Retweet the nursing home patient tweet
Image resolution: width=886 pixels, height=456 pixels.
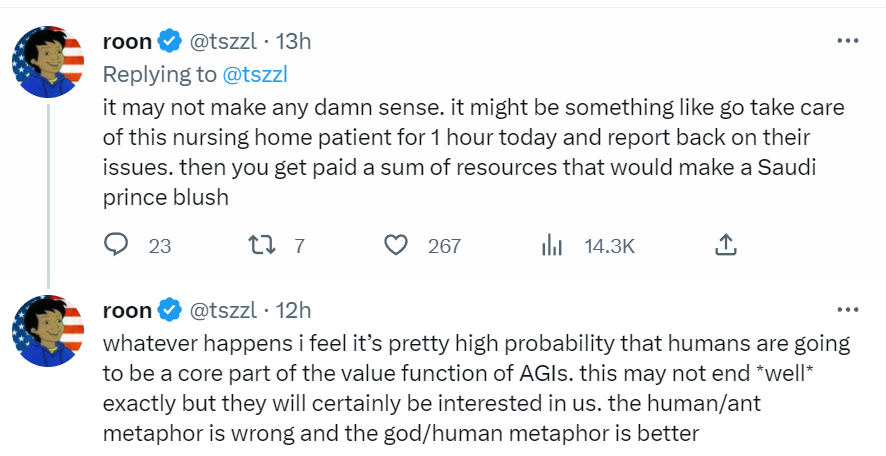click(262, 245)
